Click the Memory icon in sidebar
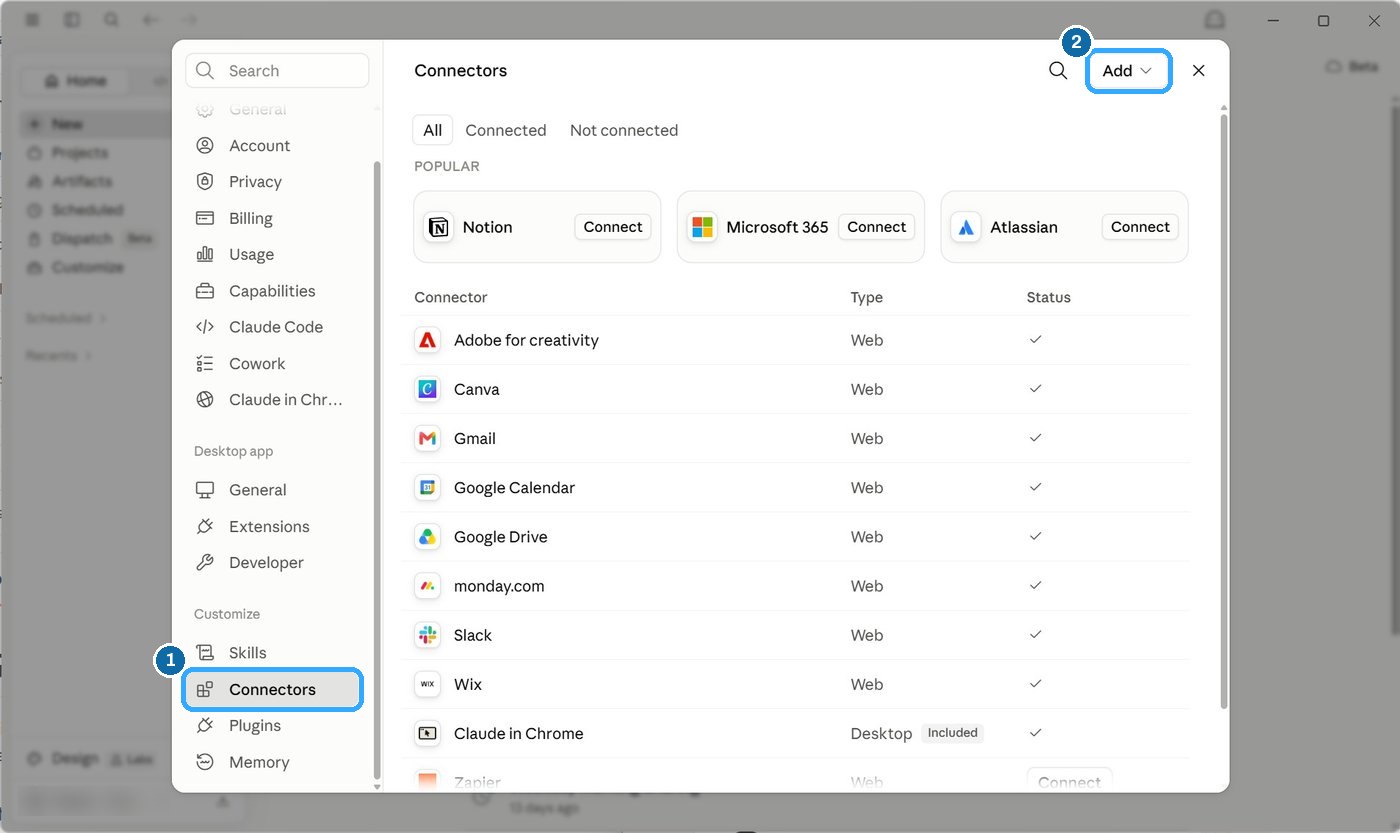Image resolution: width=1400 pixels, height=833 pixels. (205, 762)
